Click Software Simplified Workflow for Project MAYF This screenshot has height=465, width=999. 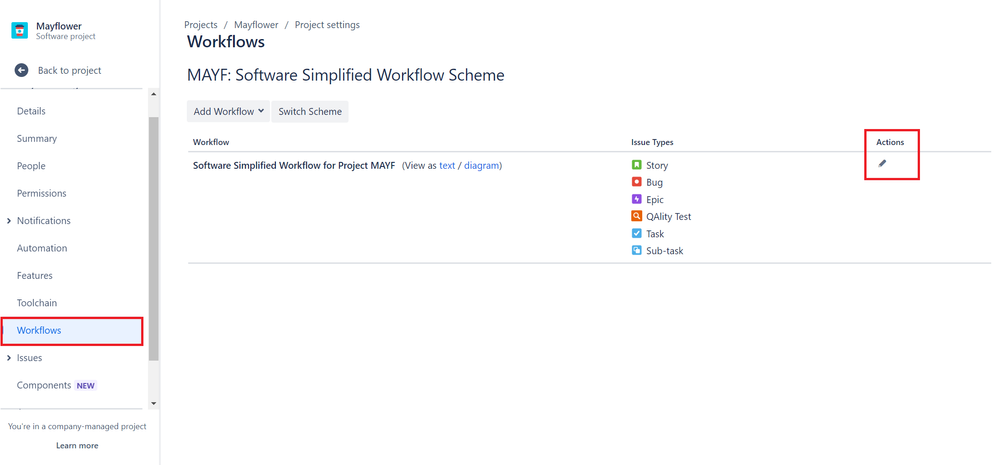tap(294, 166)
